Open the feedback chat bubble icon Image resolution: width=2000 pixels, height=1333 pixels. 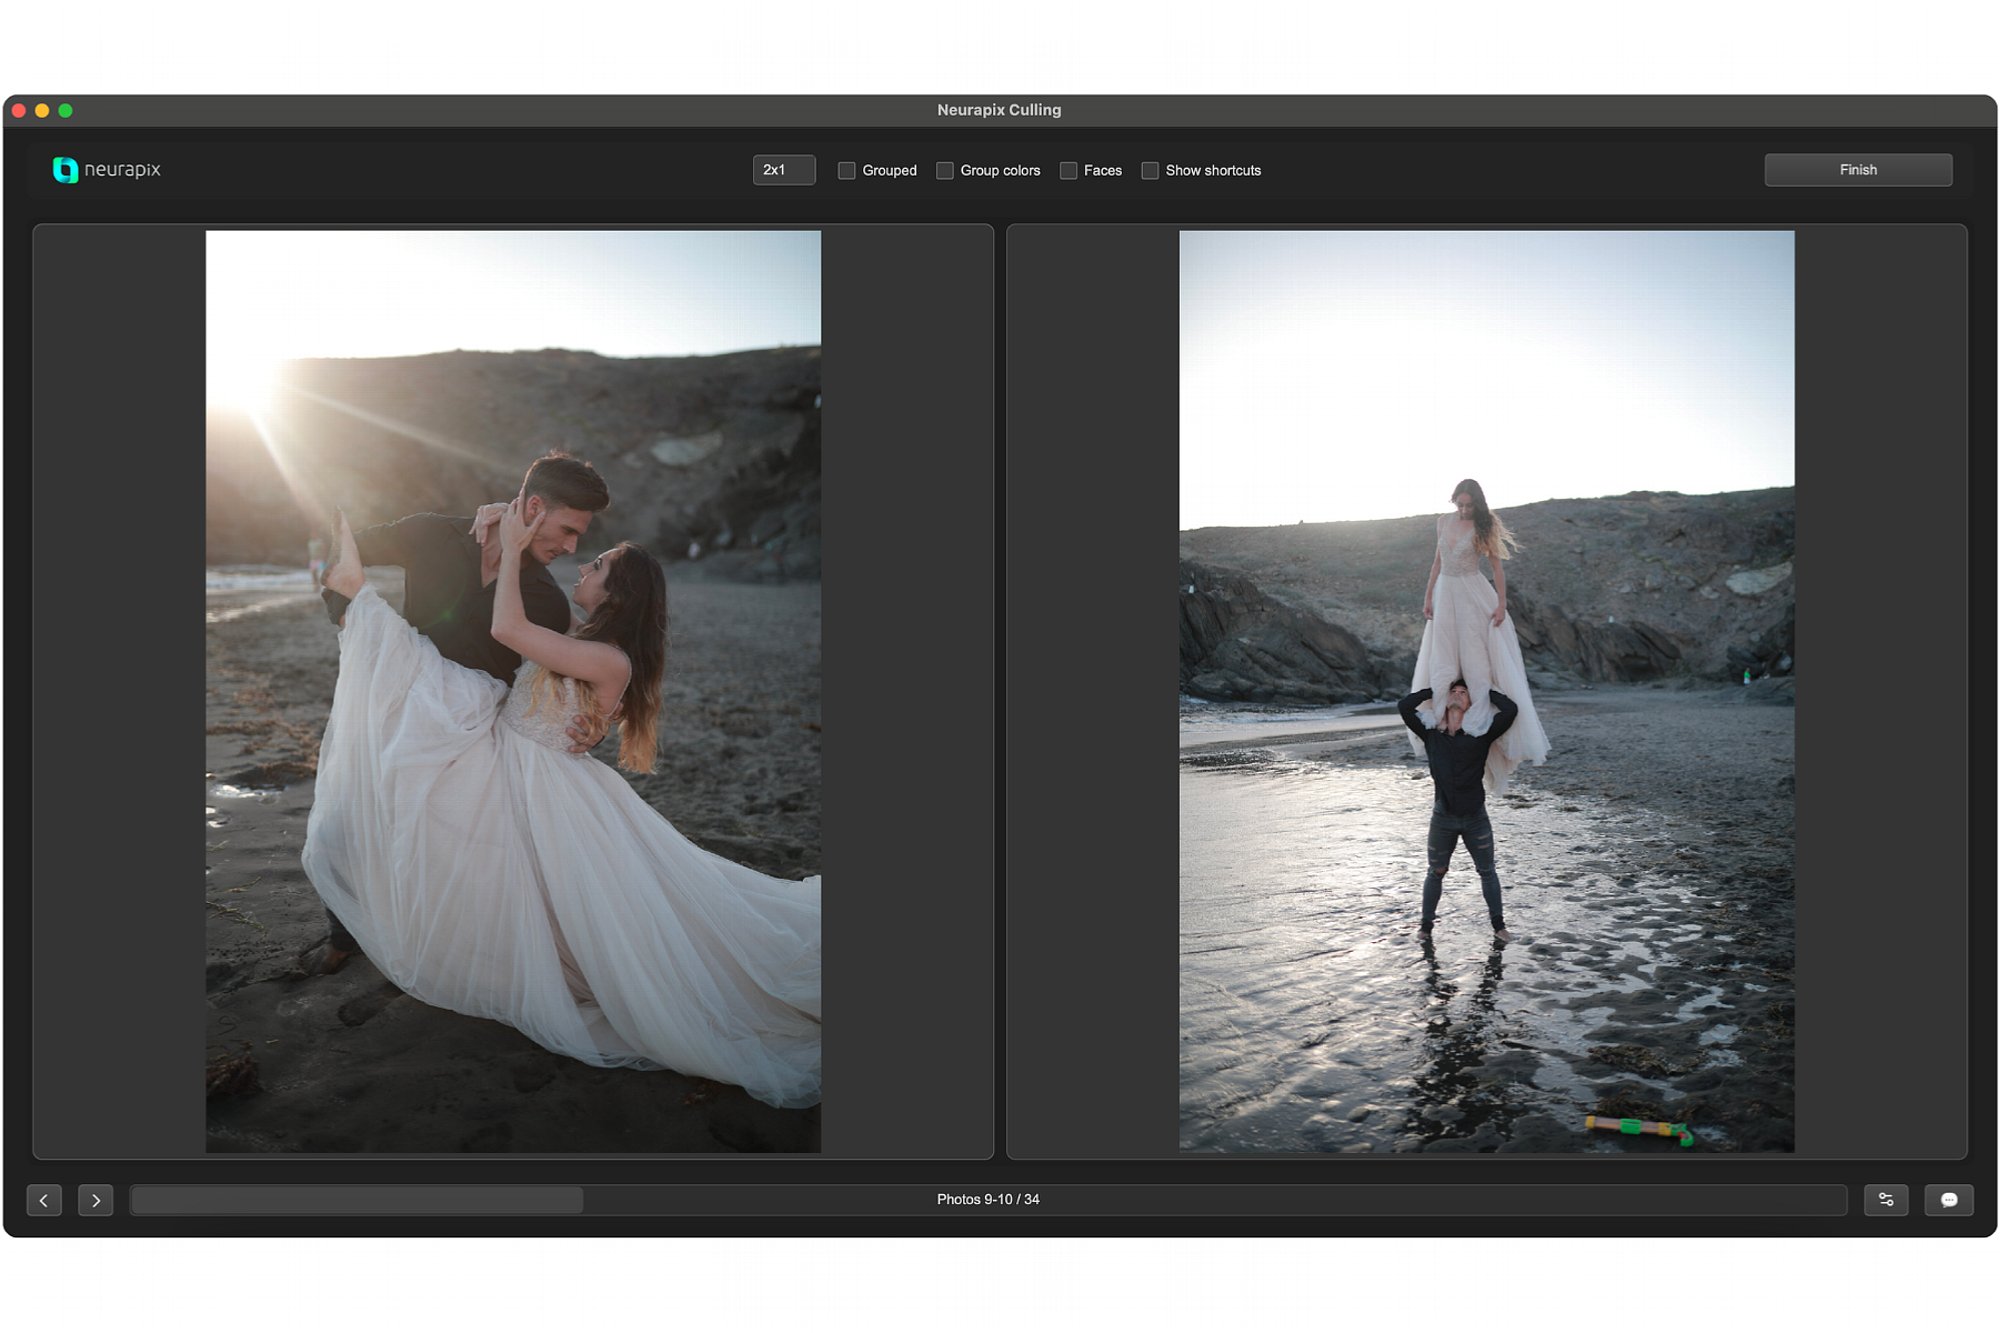click(x=1949, y=1200)
